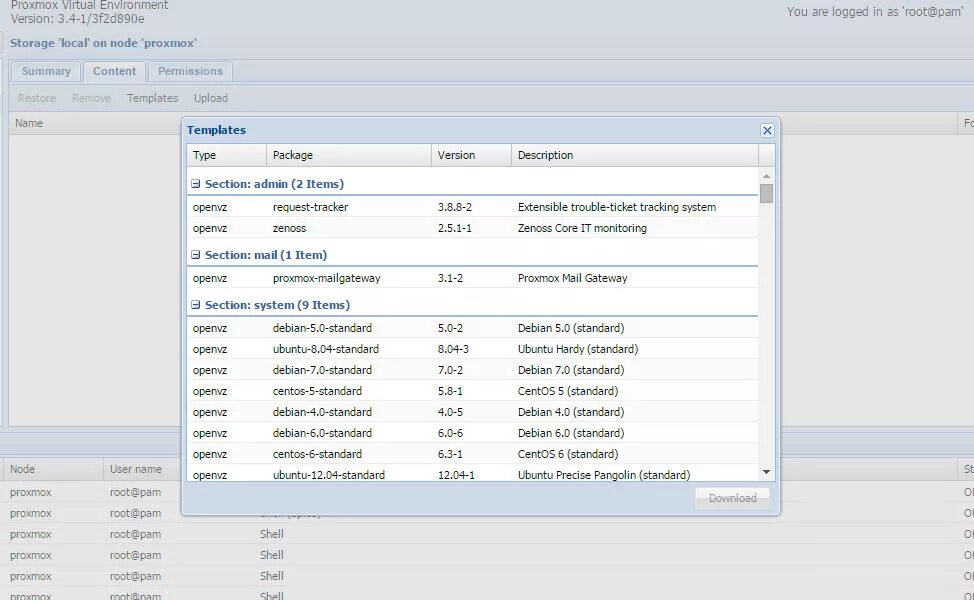Select the proxmox-mailgateway template
This screenshot has width=974, height=600.
(472, 278)
